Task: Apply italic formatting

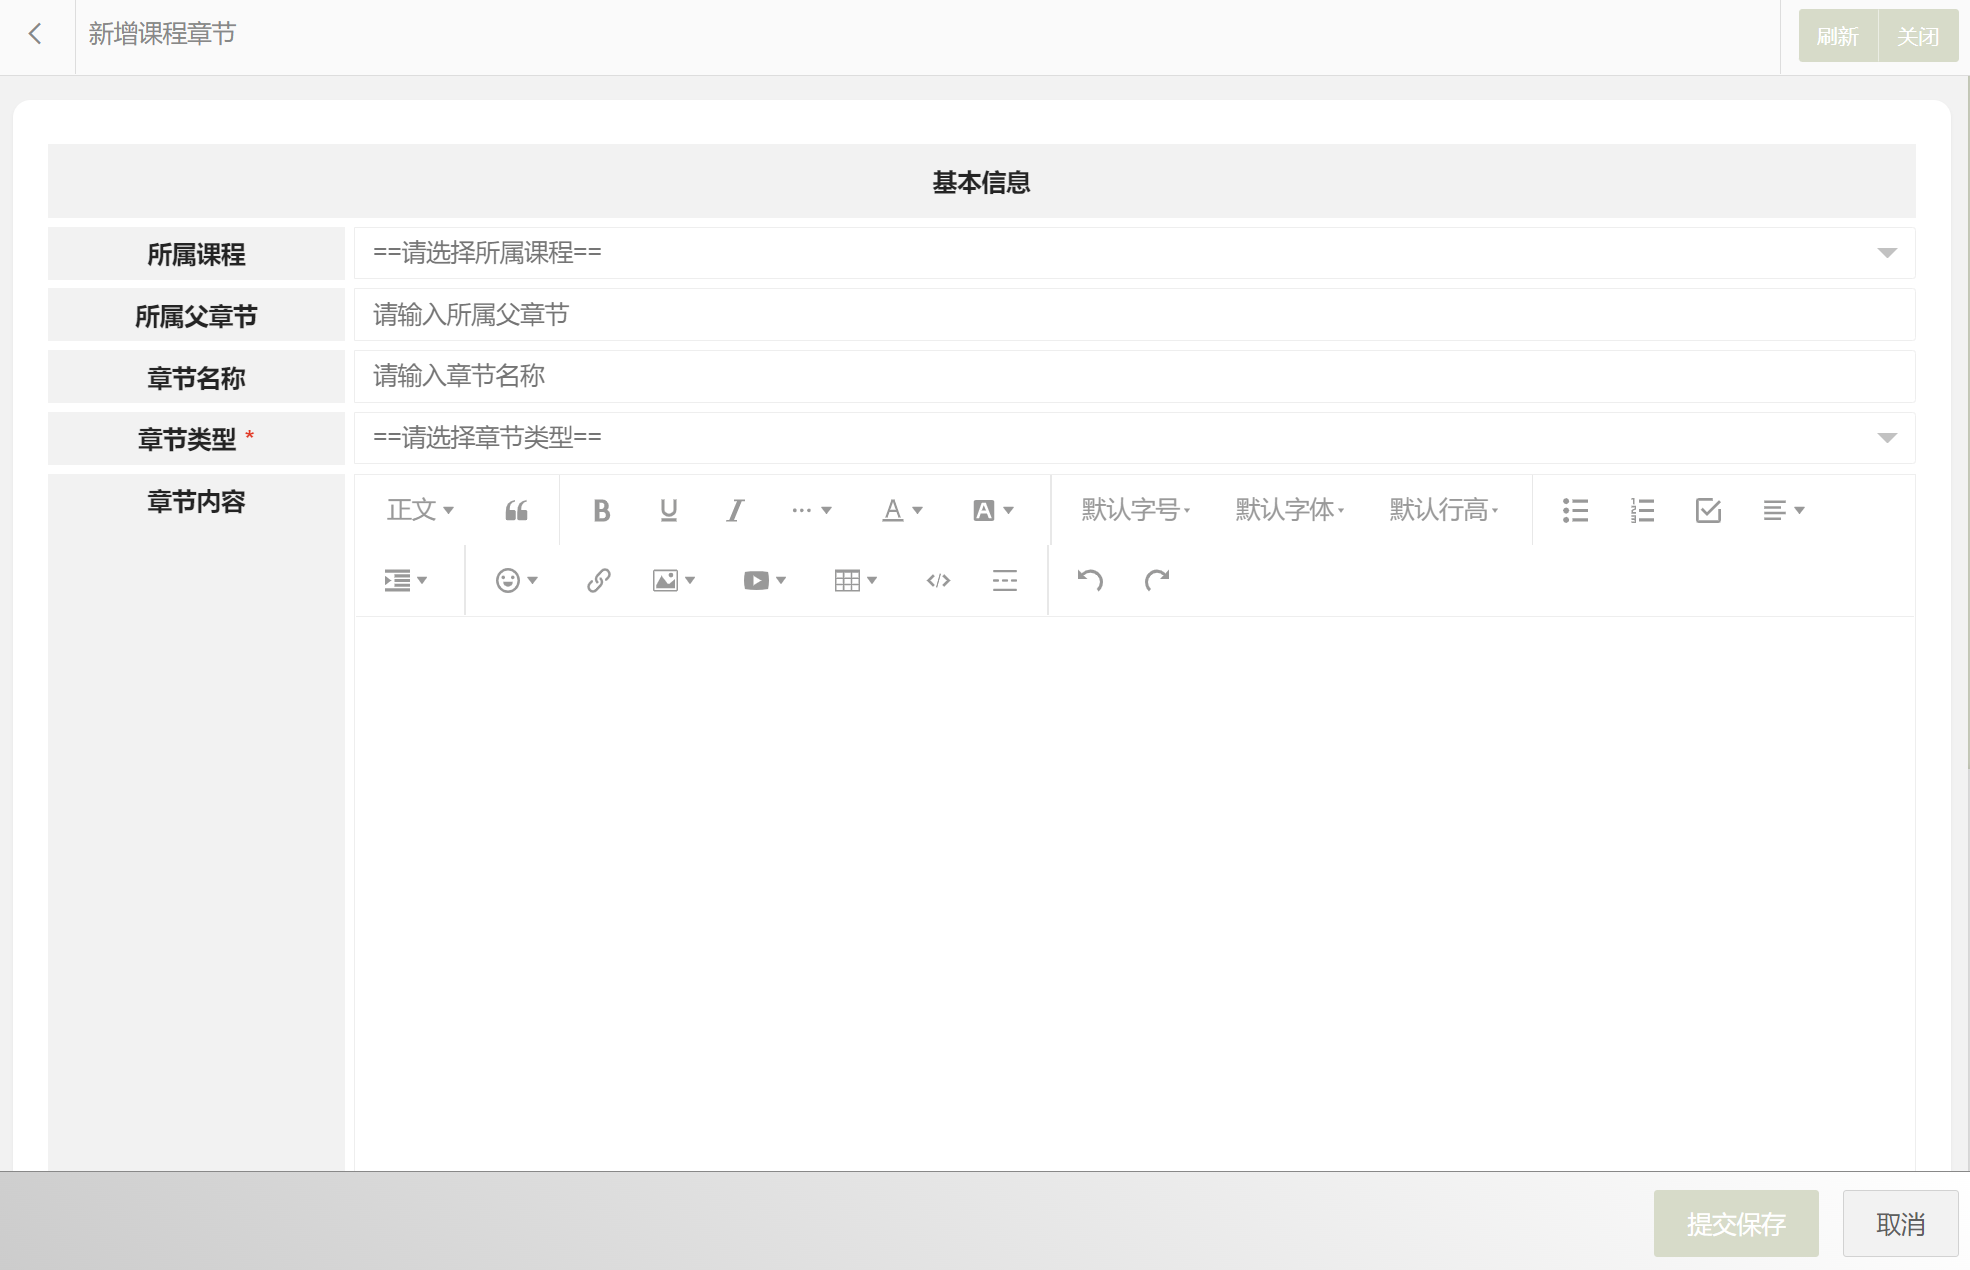Action: point(735,511)
